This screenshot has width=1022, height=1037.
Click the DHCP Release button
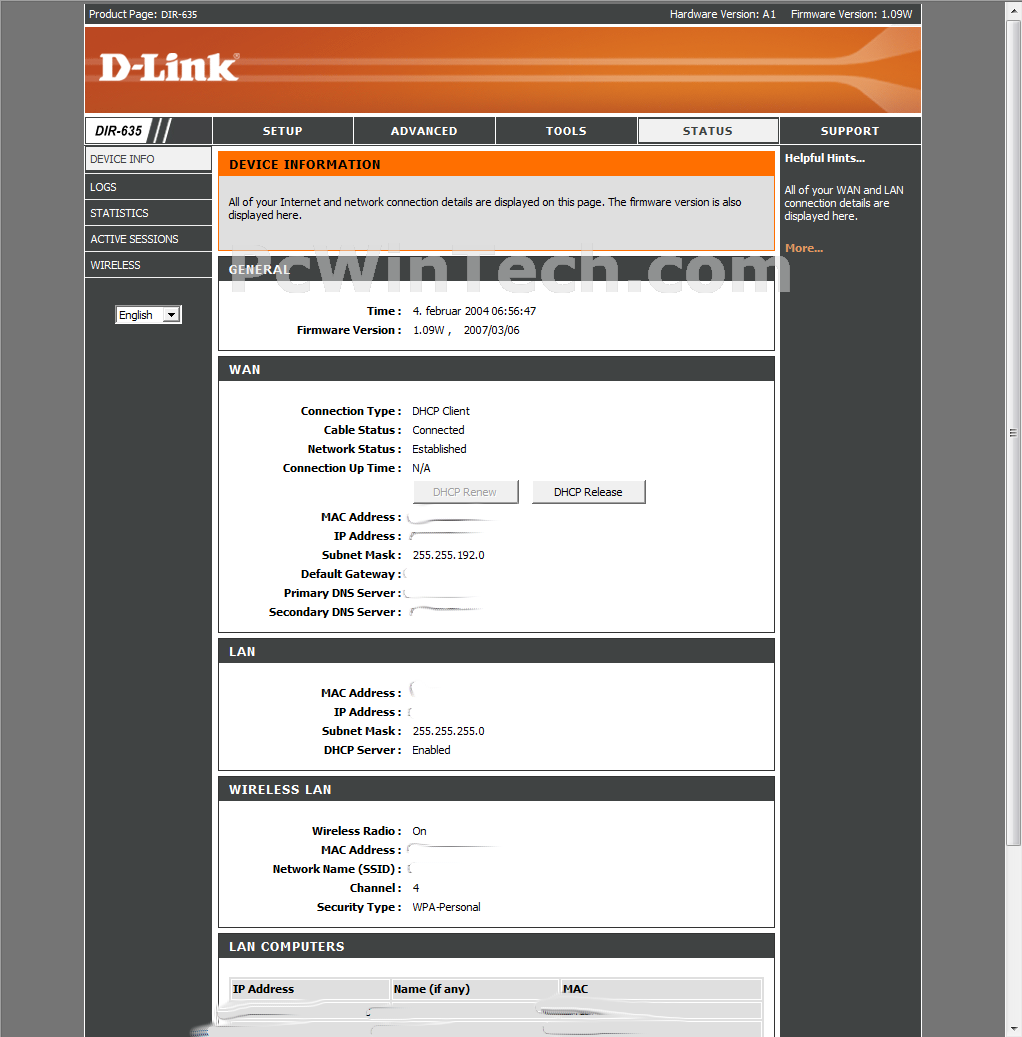point(588,492)
